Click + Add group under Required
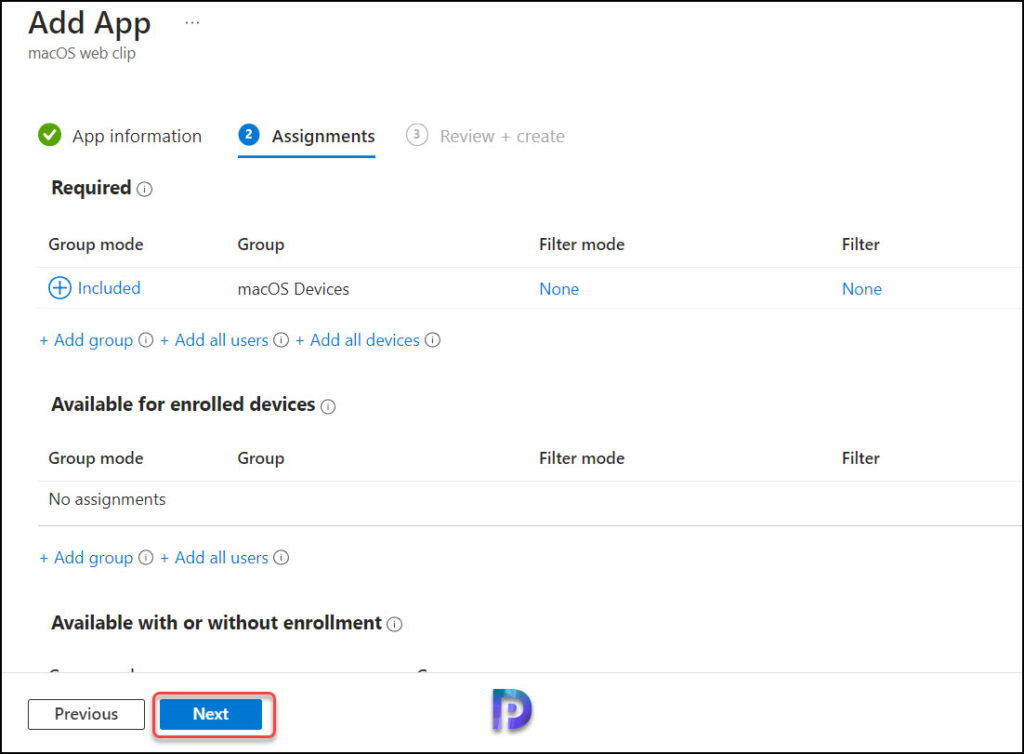 click(x=86, y=340)
